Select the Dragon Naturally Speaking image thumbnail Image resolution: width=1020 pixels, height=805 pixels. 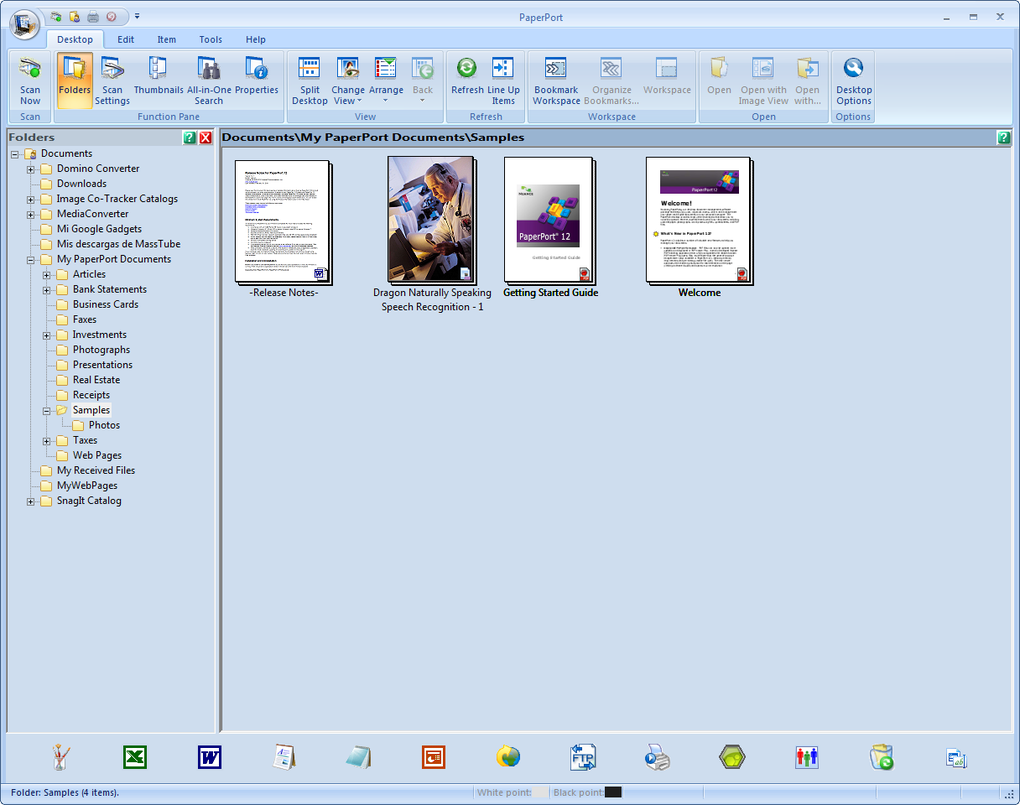pyautogui.click(x=431, y=219)
